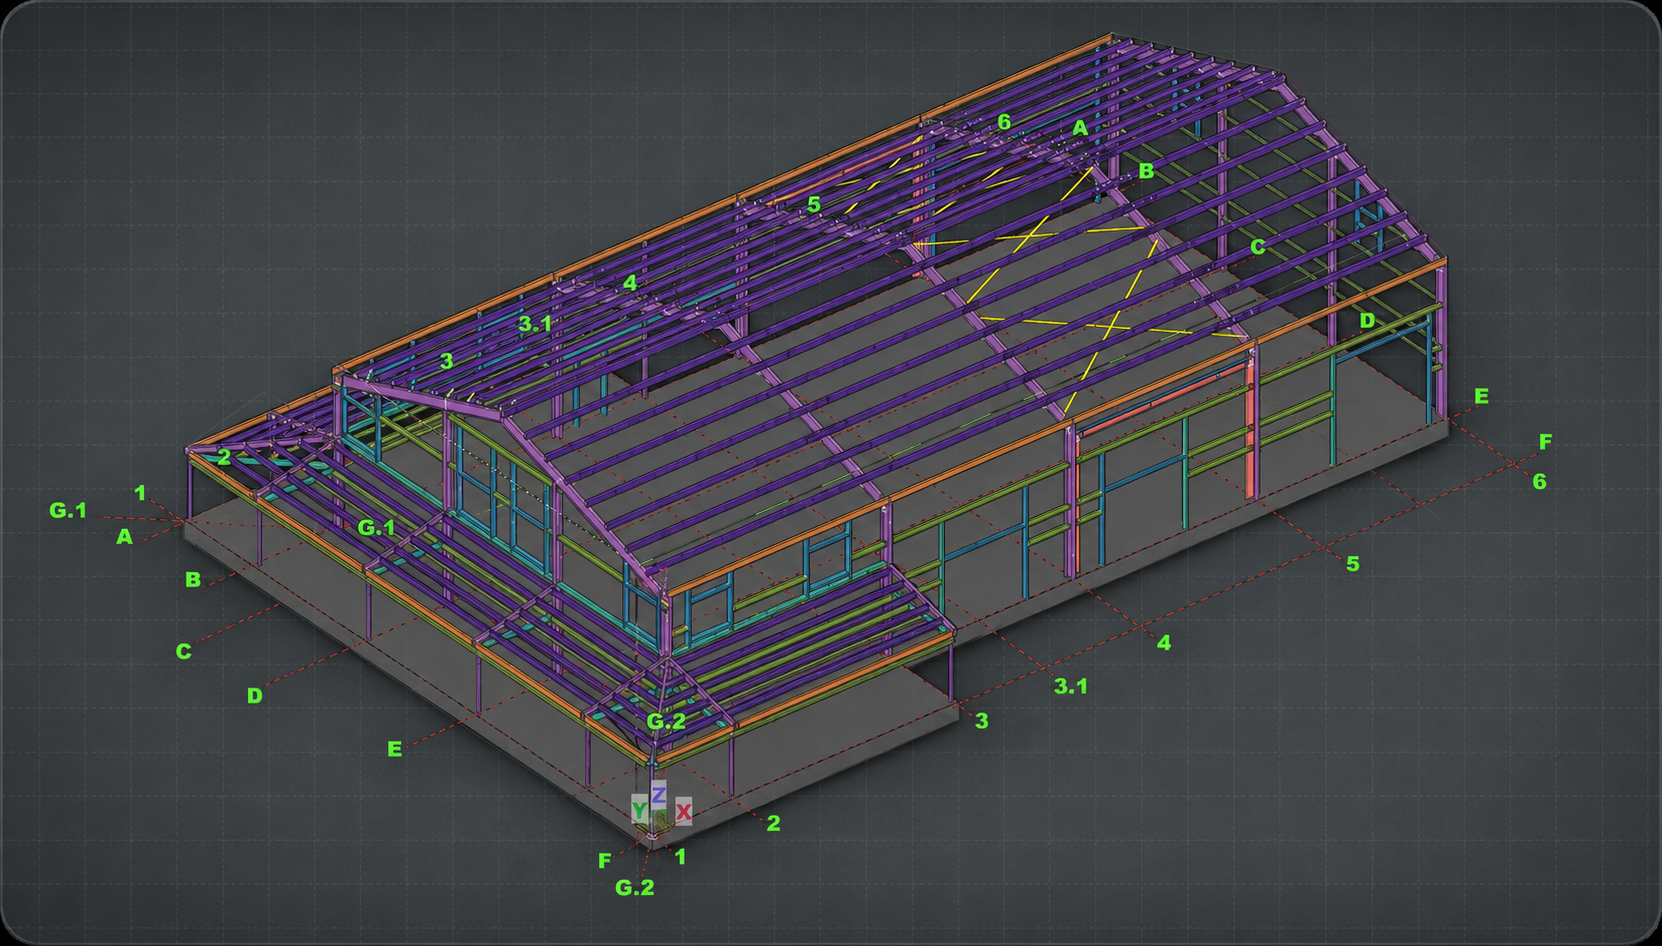This screenshot has width=1662, height=946.
Task: Pick grid label F beside label 6
Action: [1545, 441]
